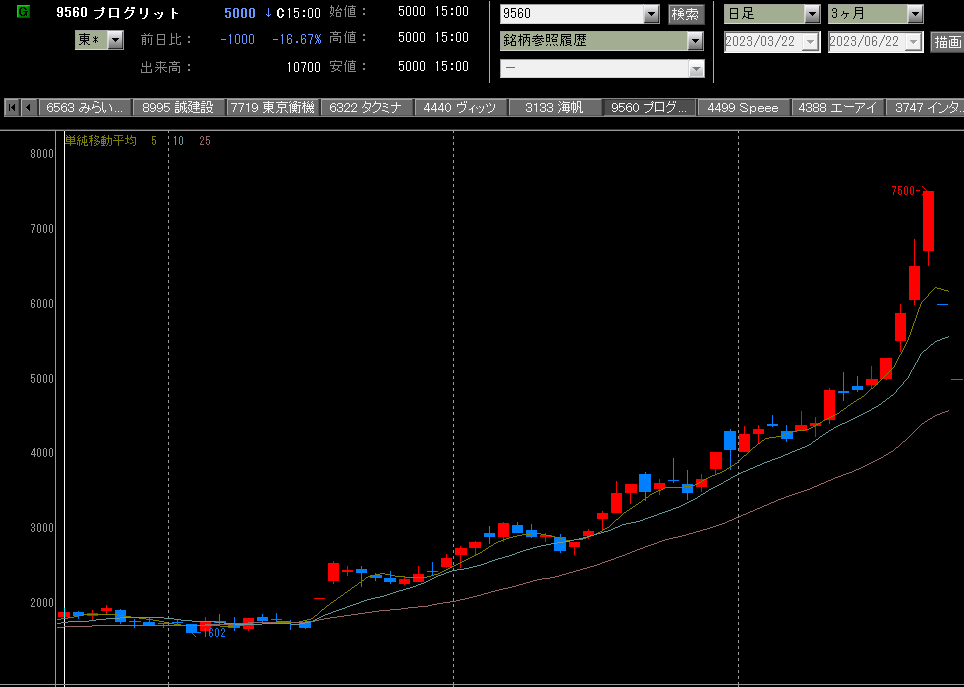964x687 pixels.
Task: Click the green G market icon
Action: click(x=23, y=11)
